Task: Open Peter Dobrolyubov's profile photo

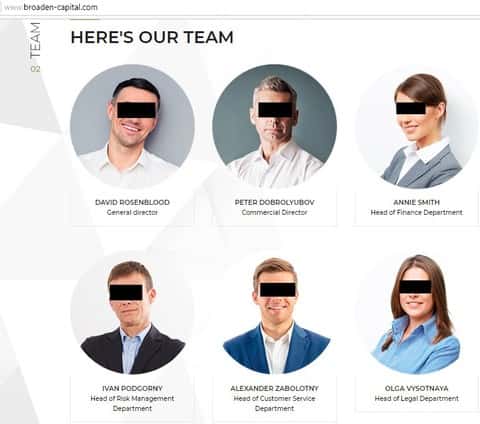Action: (x=275, y=127)
